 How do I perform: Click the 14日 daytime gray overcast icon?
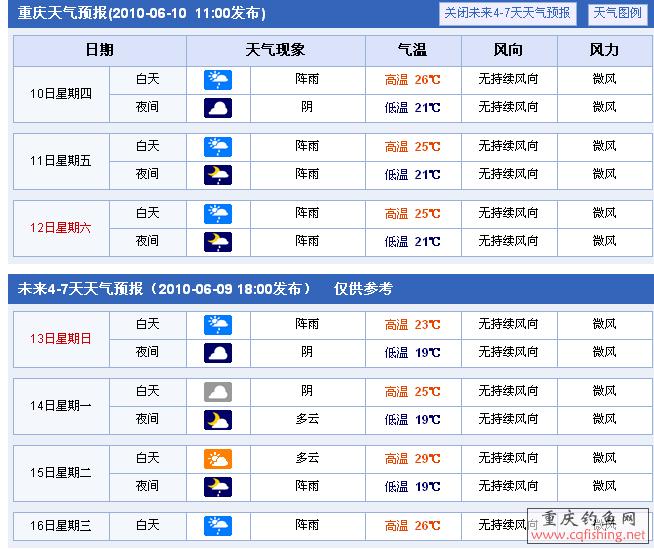coord(218,392)
